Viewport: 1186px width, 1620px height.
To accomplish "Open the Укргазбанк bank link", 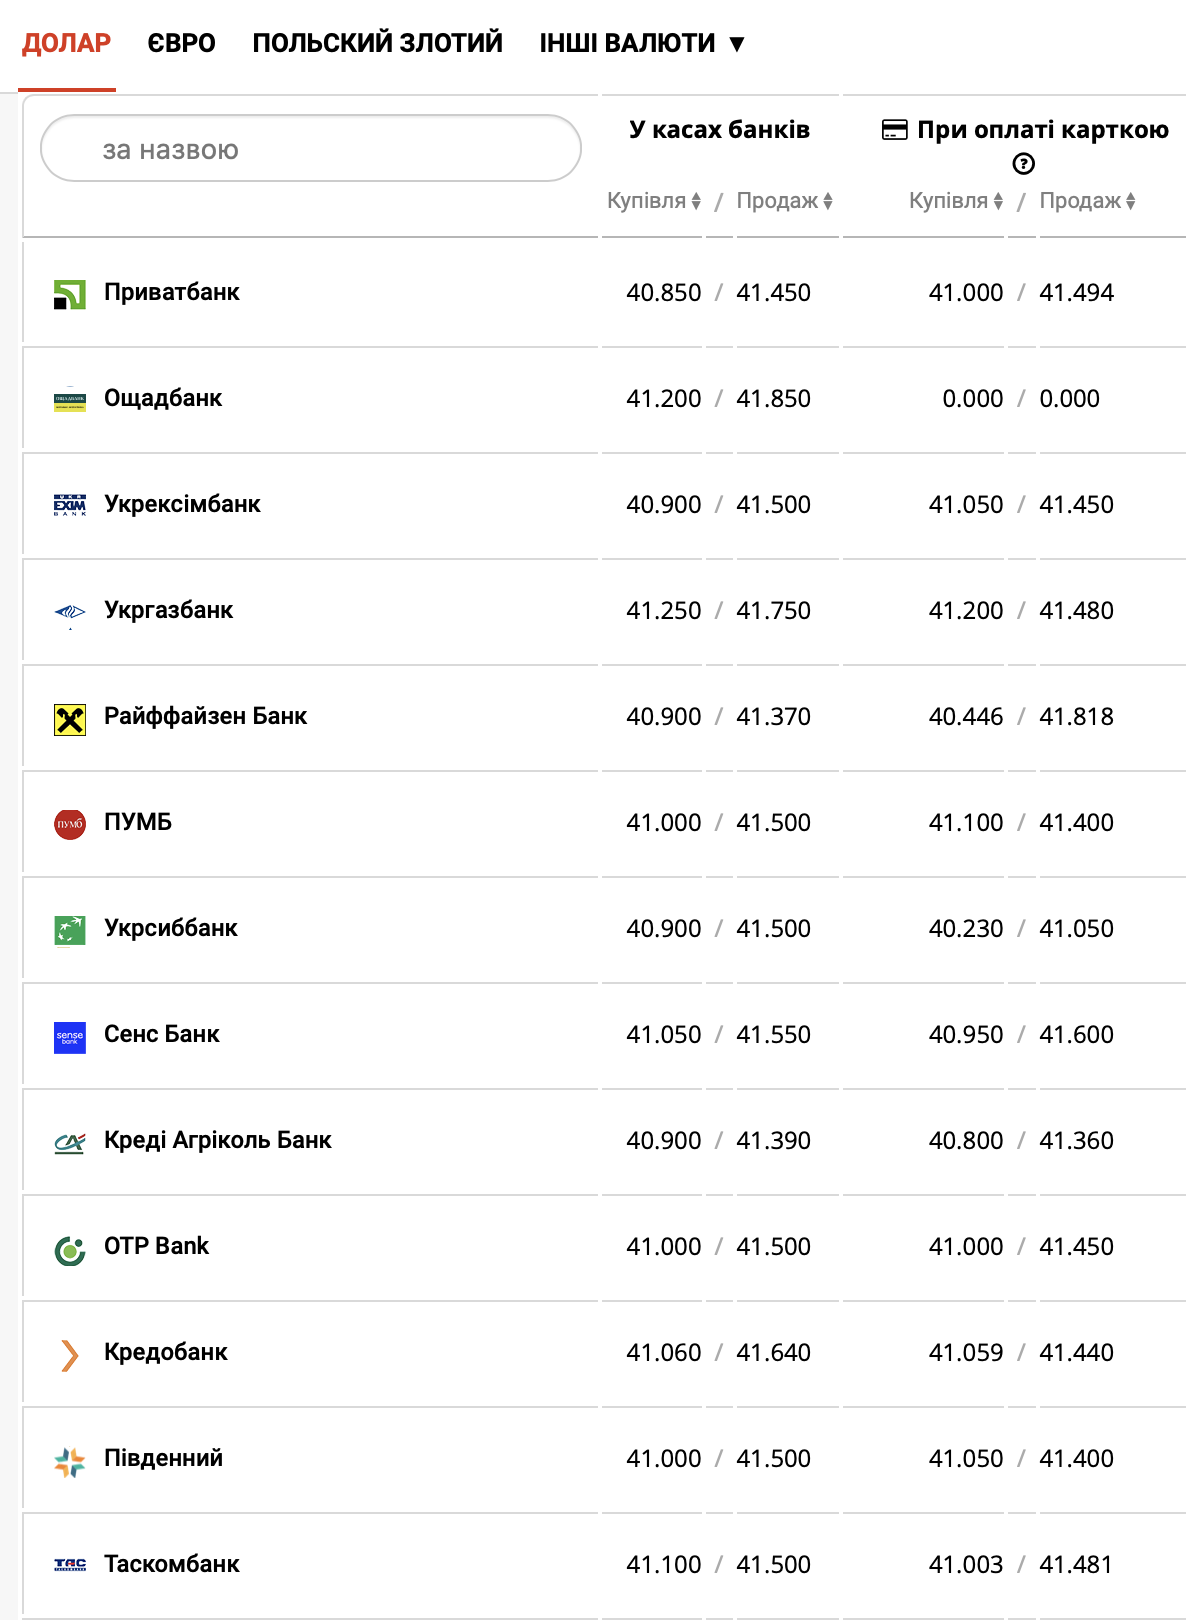I will pos(168,610).
